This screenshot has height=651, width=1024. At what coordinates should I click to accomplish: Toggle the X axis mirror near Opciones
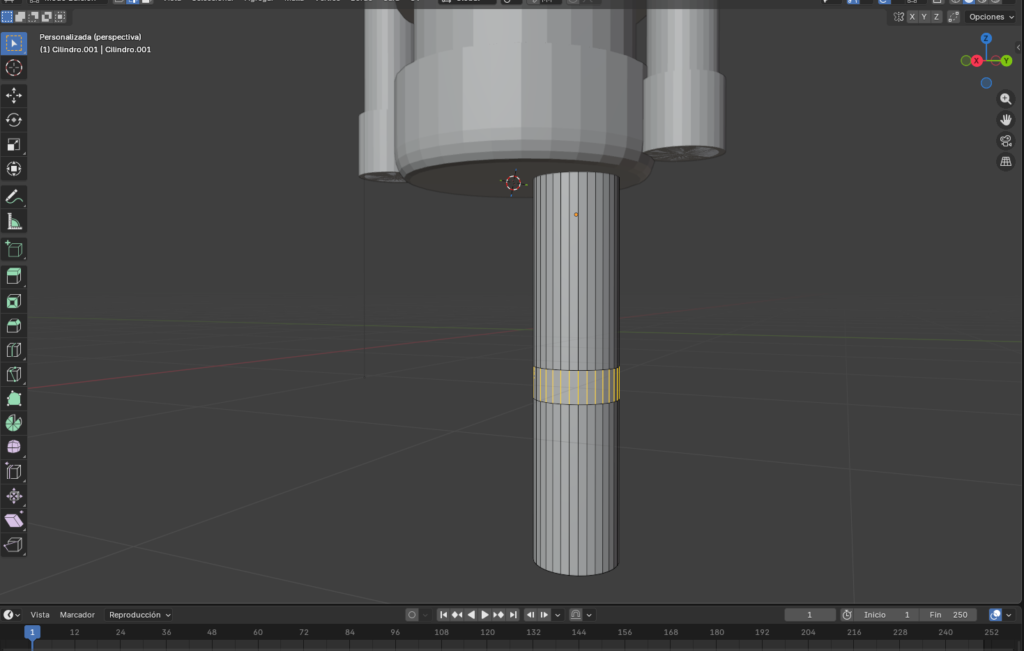click(912, 16)
